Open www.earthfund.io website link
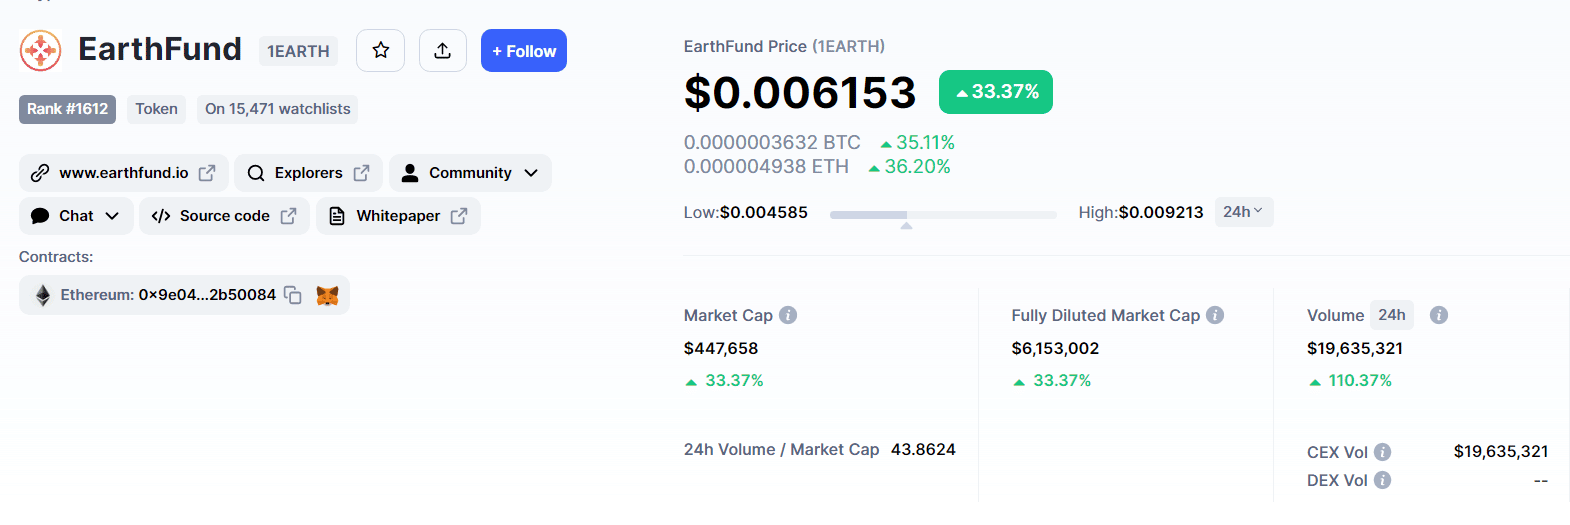Screen dimensions: 1570x525 [124, 173]
